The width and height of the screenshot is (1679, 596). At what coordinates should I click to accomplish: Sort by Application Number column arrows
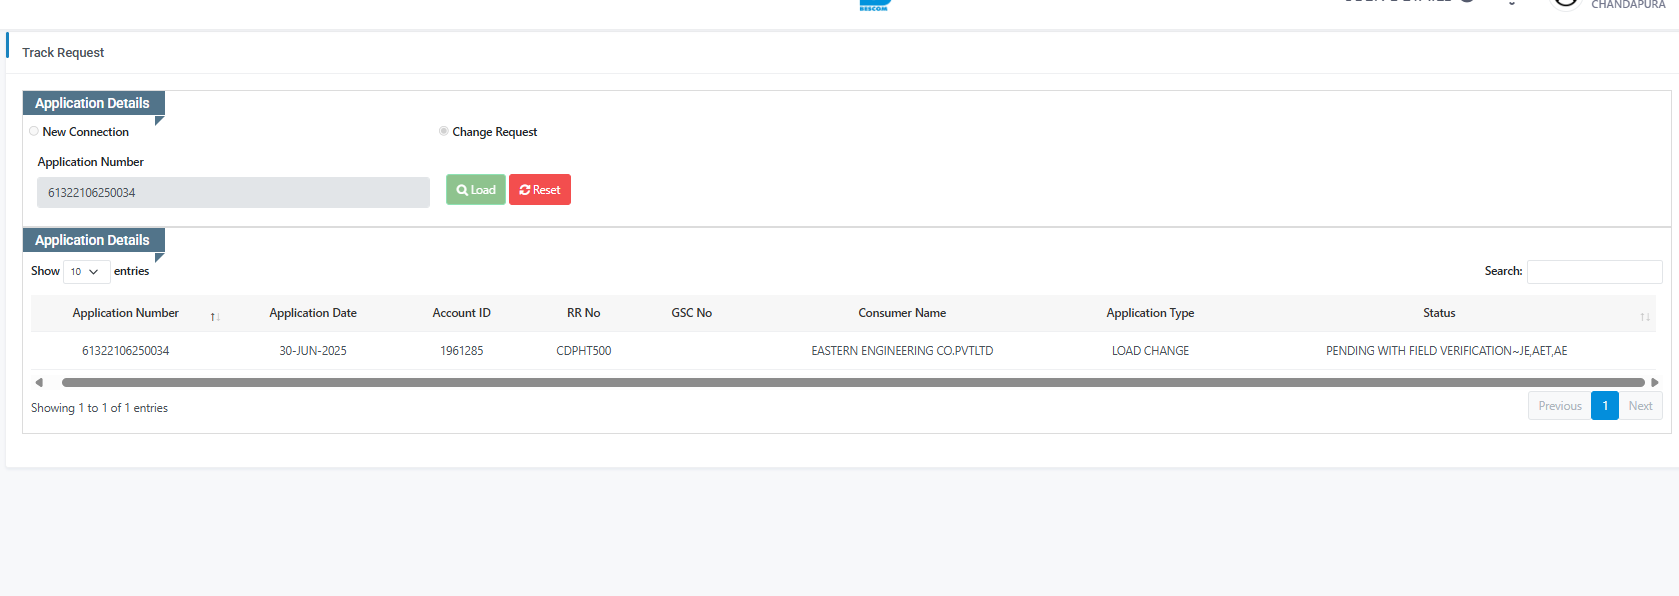215,317
